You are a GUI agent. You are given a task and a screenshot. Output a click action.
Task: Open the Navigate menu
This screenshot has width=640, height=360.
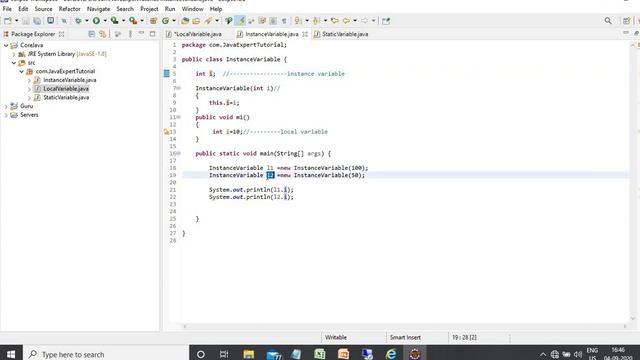[x=98, y=9]
